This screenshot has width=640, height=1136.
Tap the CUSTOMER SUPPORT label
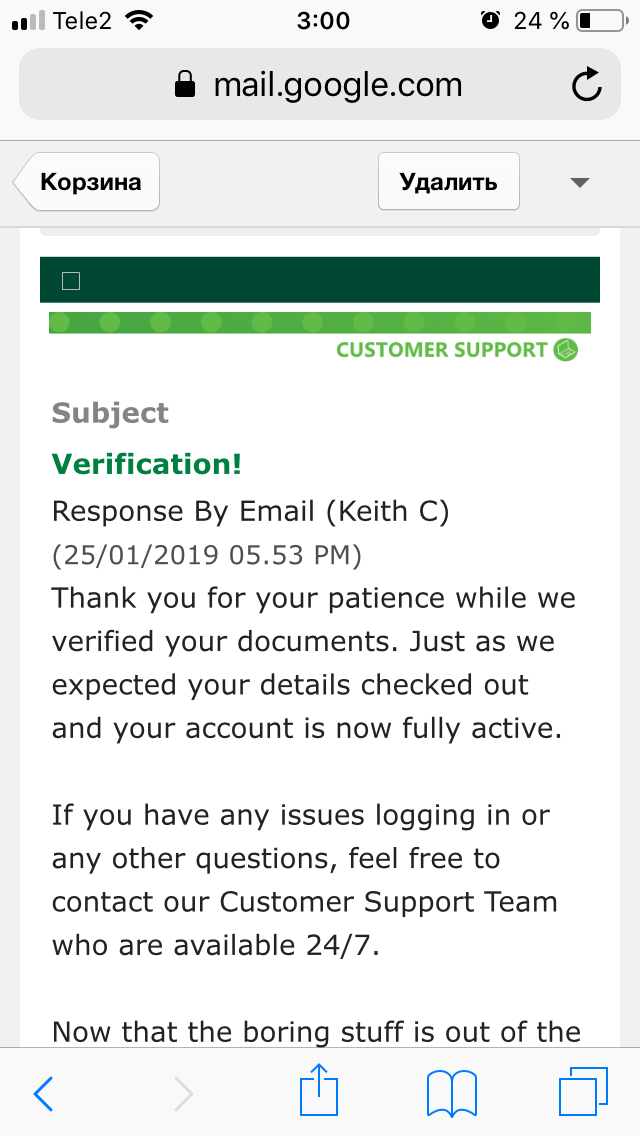[x=441, y=350]
